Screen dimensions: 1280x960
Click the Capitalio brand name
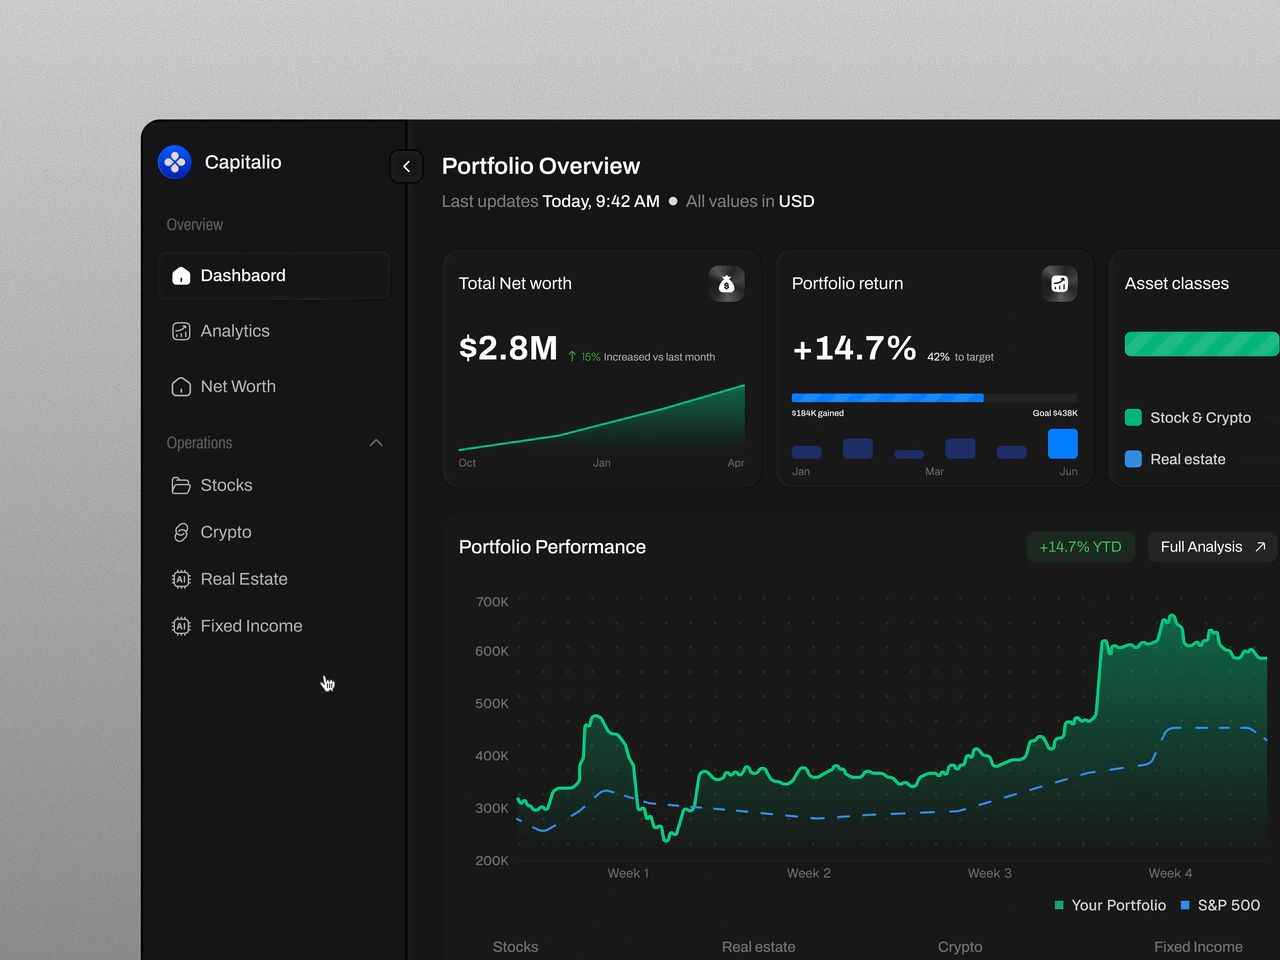click(x=243, y=162)
